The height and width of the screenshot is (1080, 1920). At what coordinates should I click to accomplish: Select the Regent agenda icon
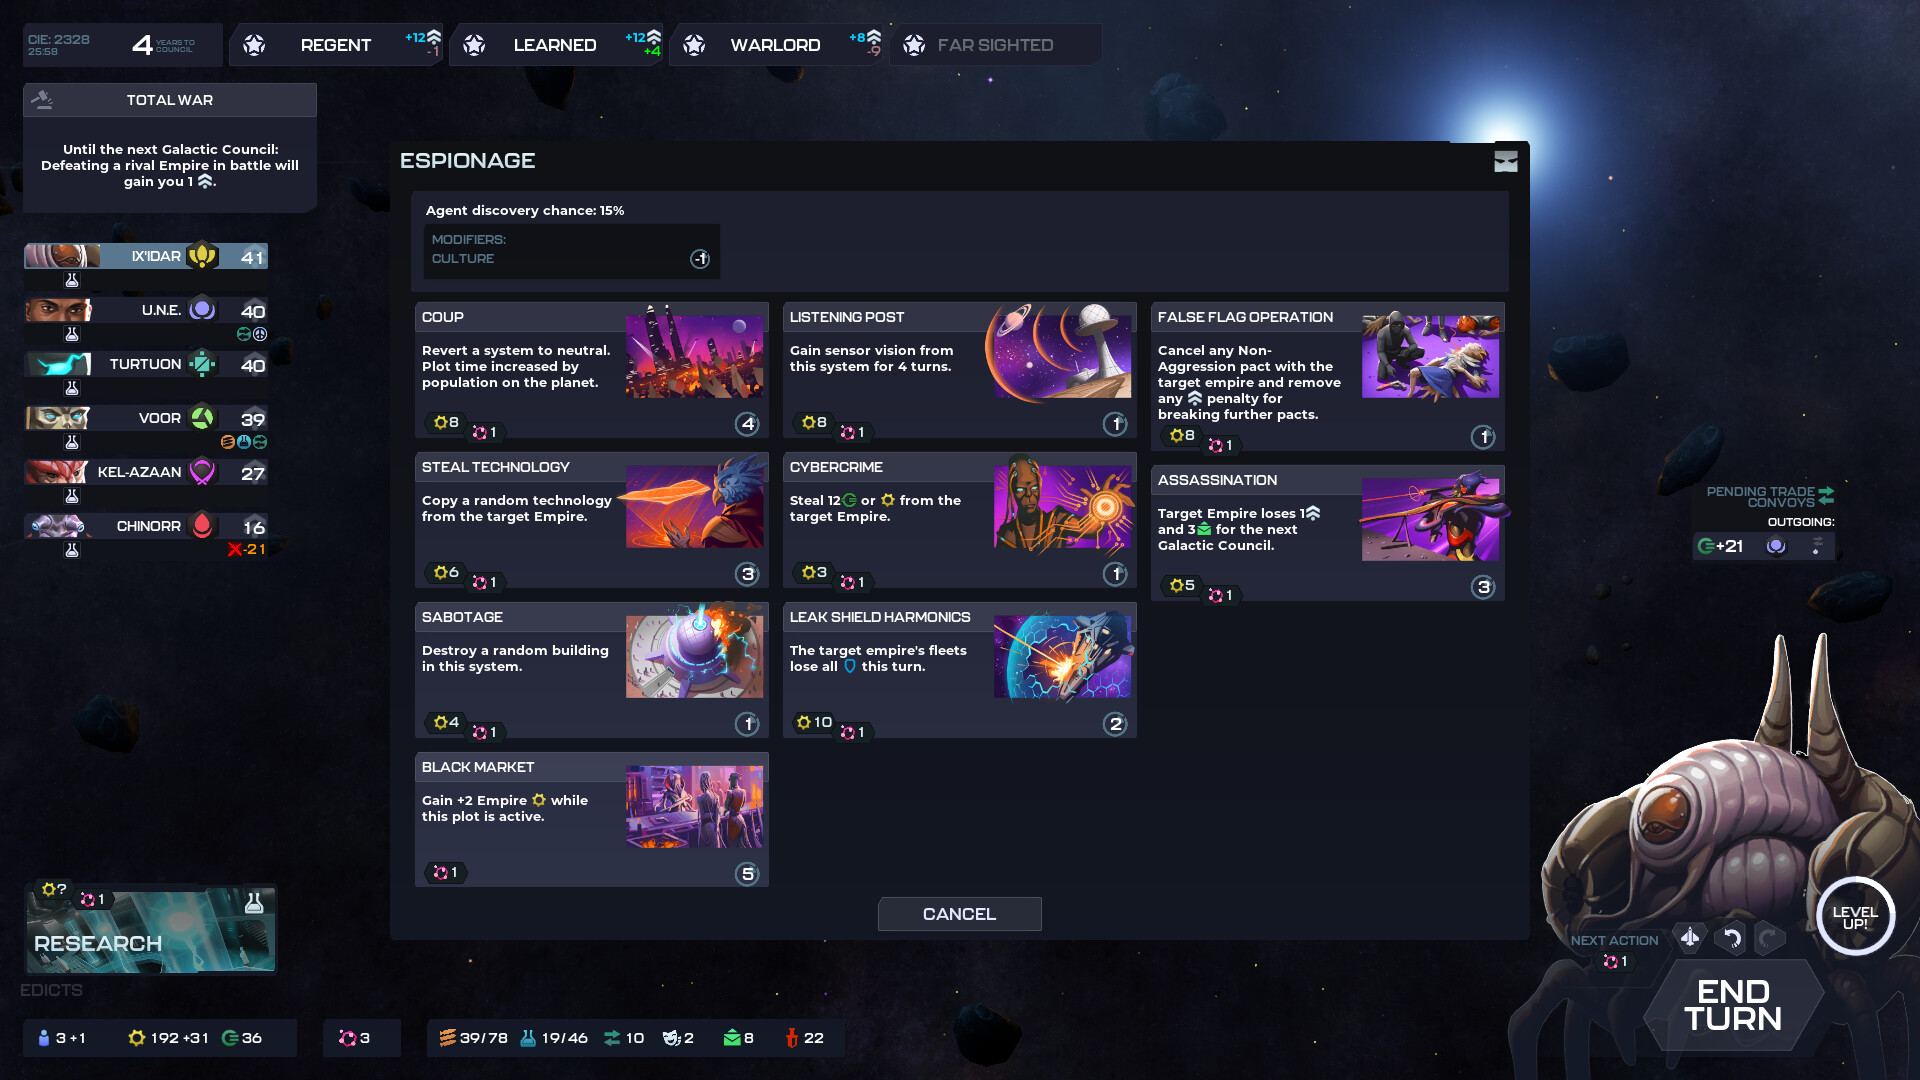(254, 44)
